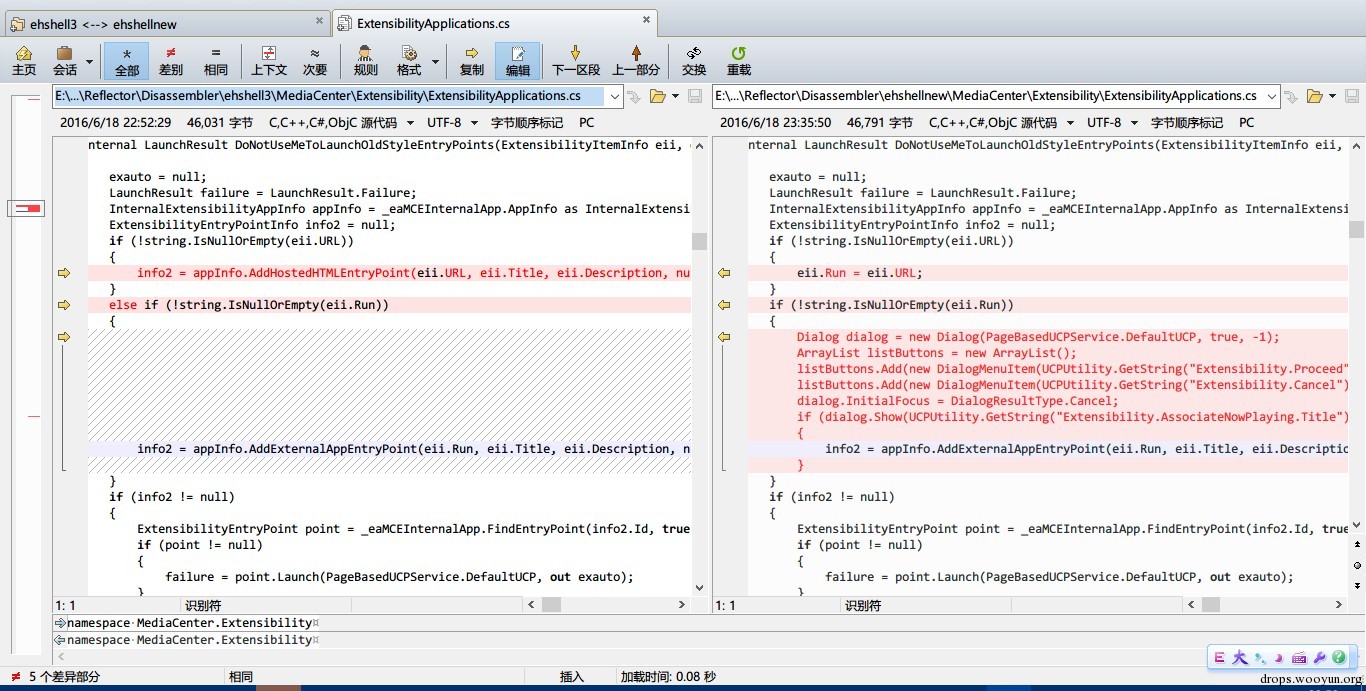Click the left pane vertical scrollbar thumb
Screen dimensions: 1366x691
pos(699,241)
